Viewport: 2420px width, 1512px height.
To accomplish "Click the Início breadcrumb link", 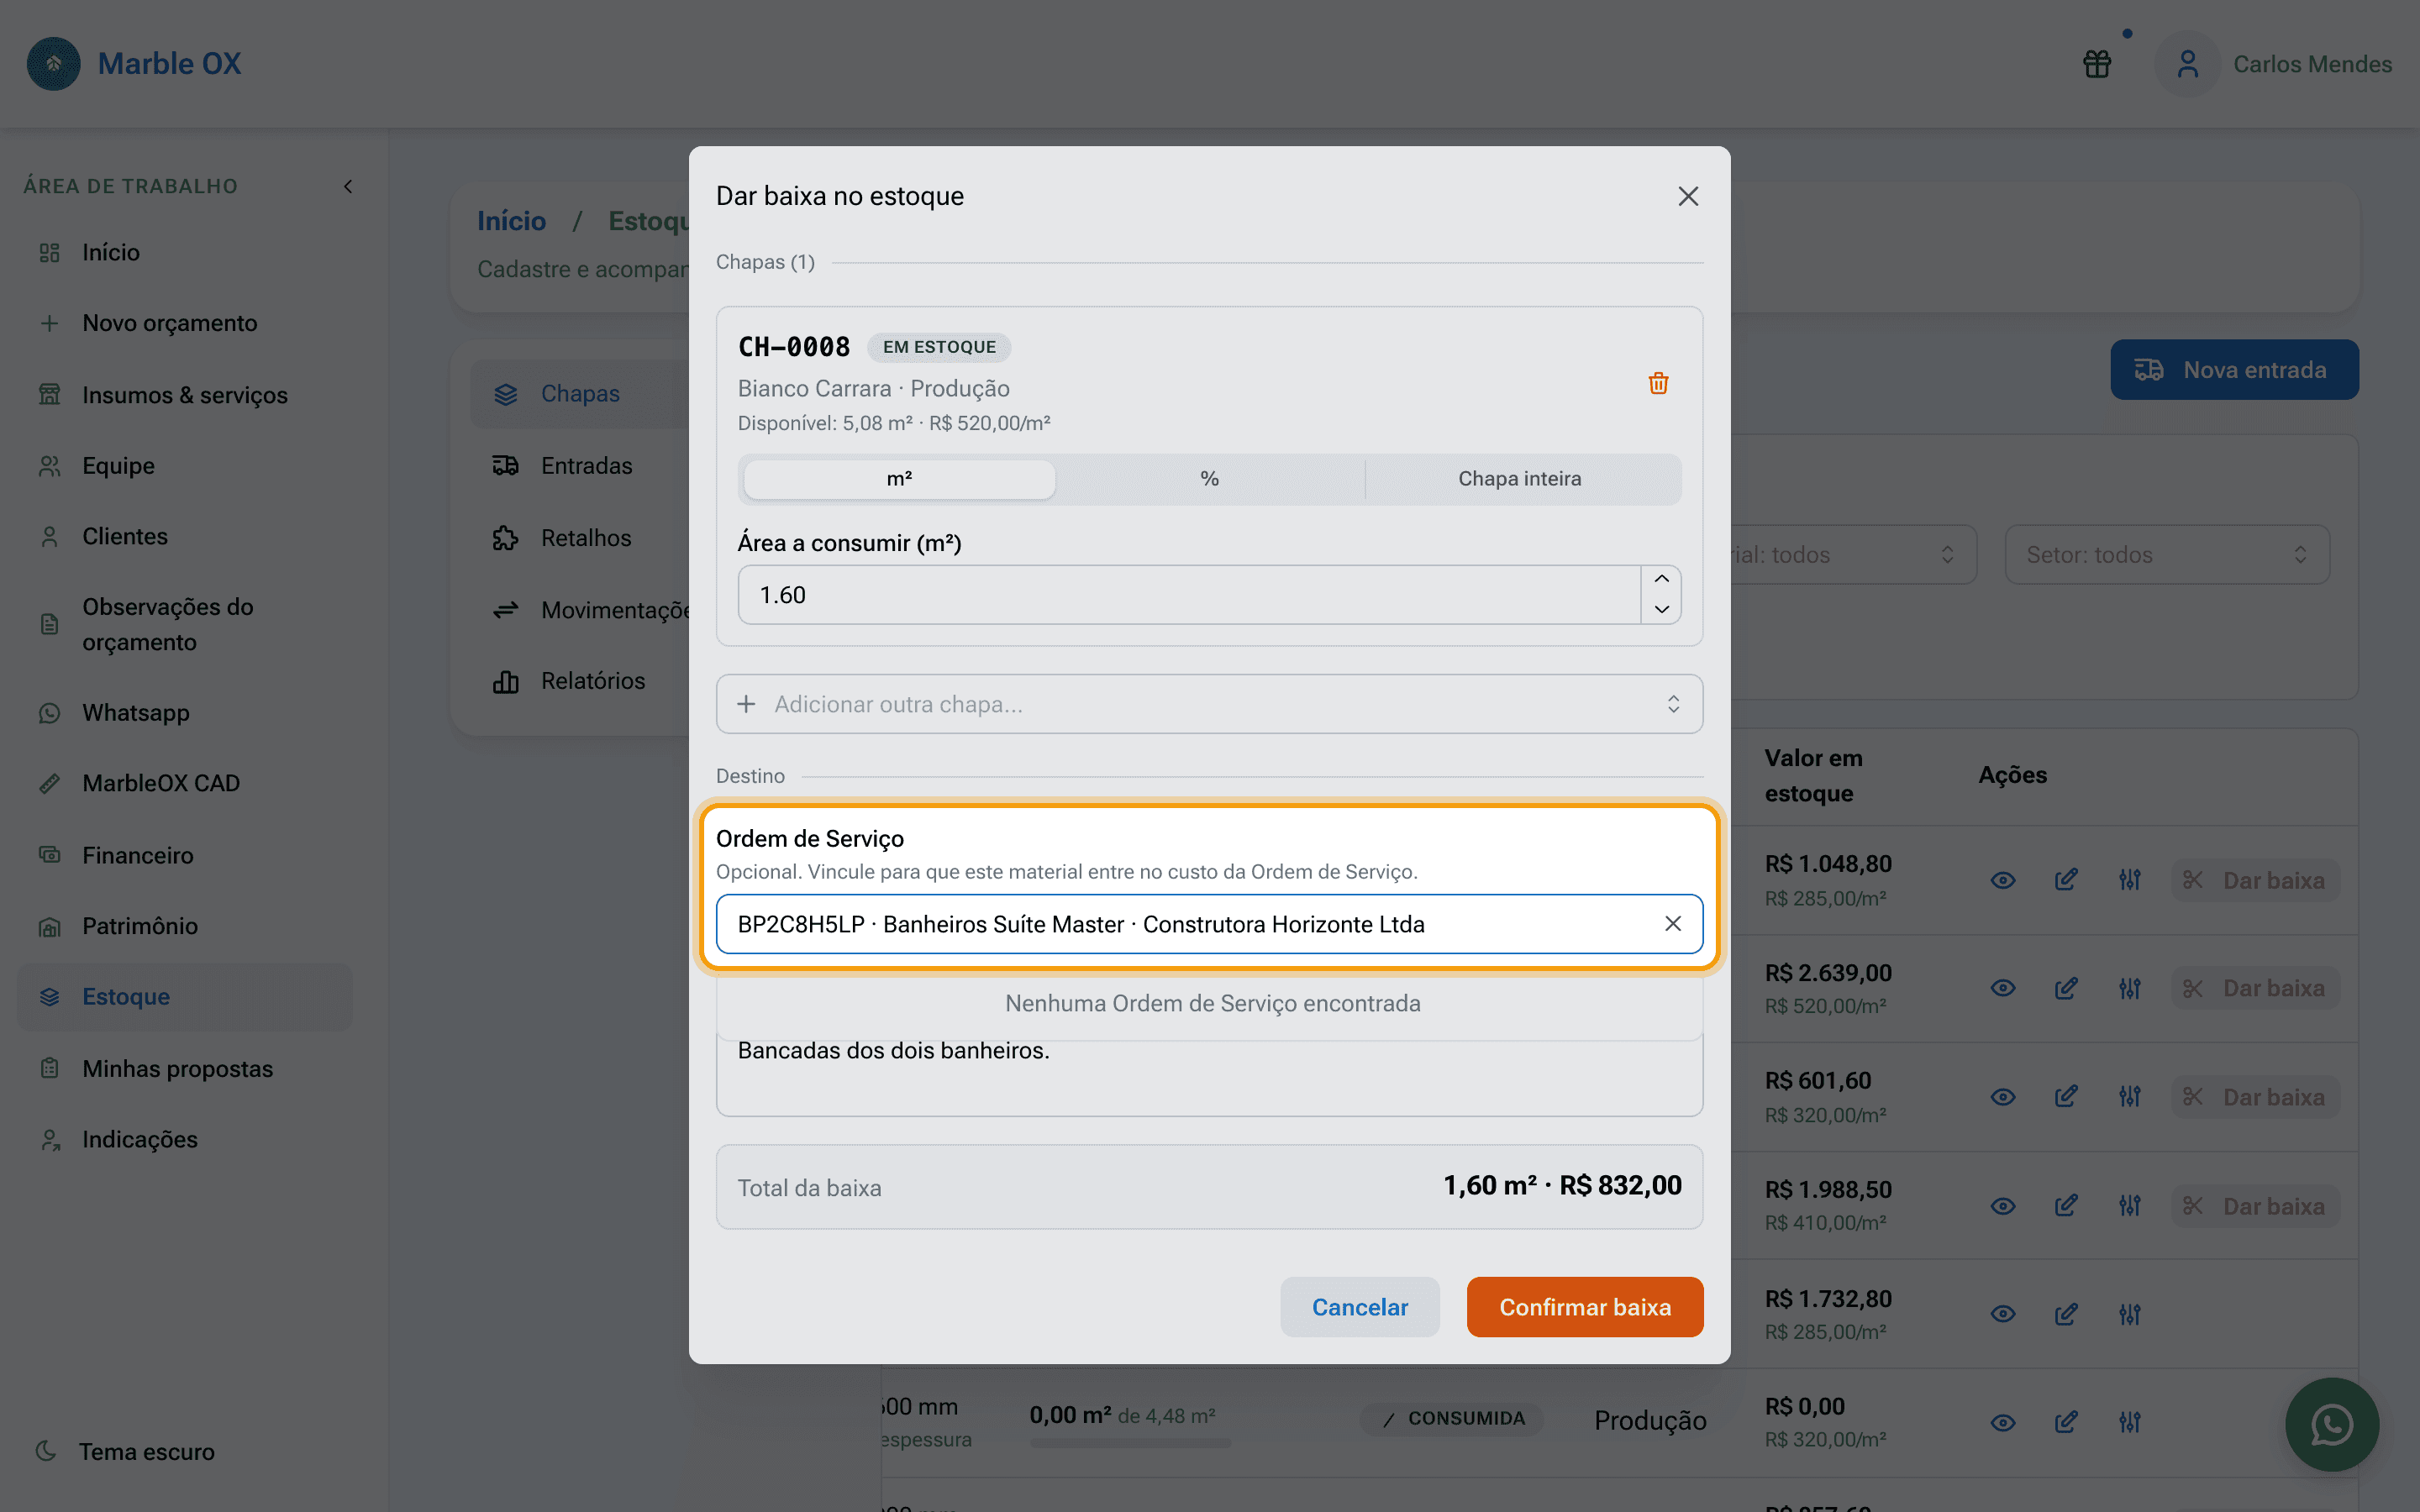I will 511,221.
